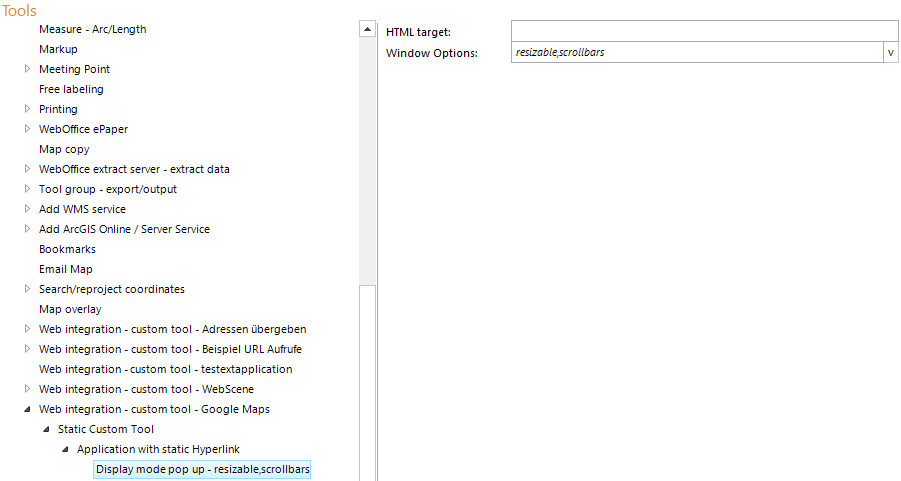Expand the WebOffice ePaper node arrow
This screenshot has width=901, height=481.
28,129
